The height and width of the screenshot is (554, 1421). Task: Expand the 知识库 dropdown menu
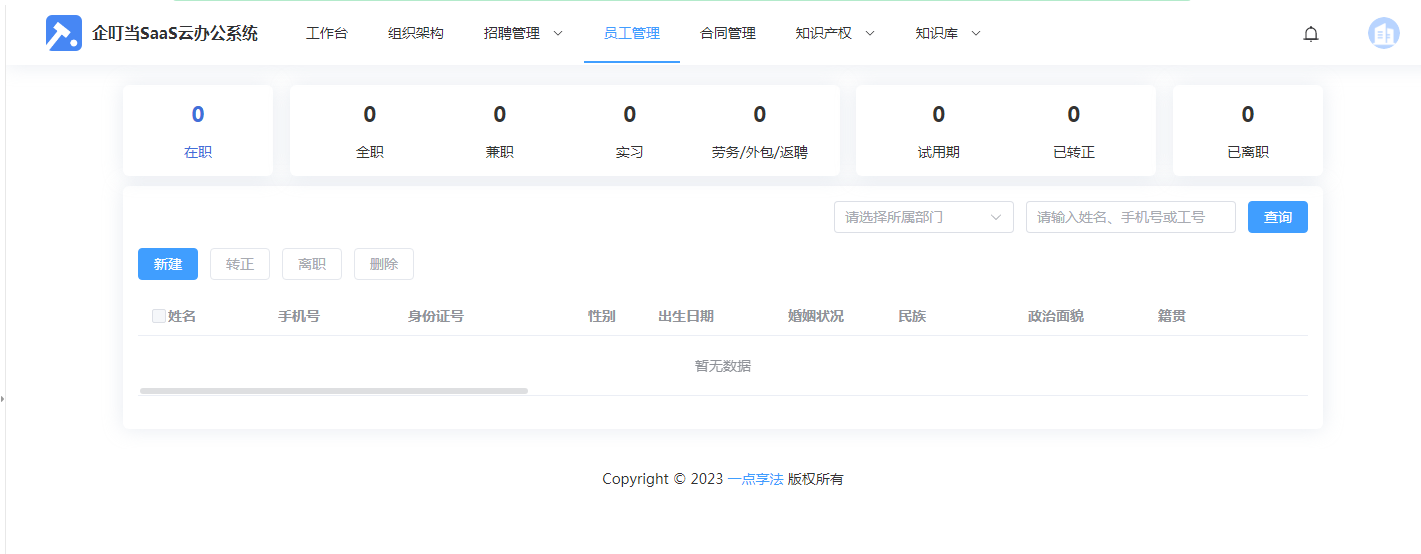click(x=948, y=33)
